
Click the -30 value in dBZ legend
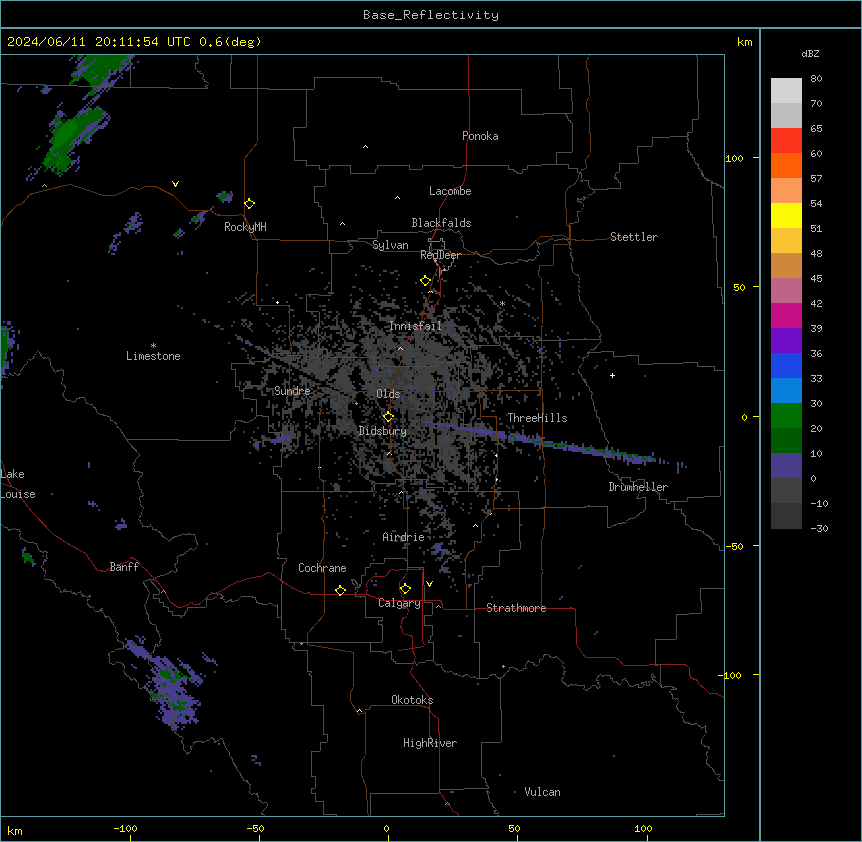(819, 528)
